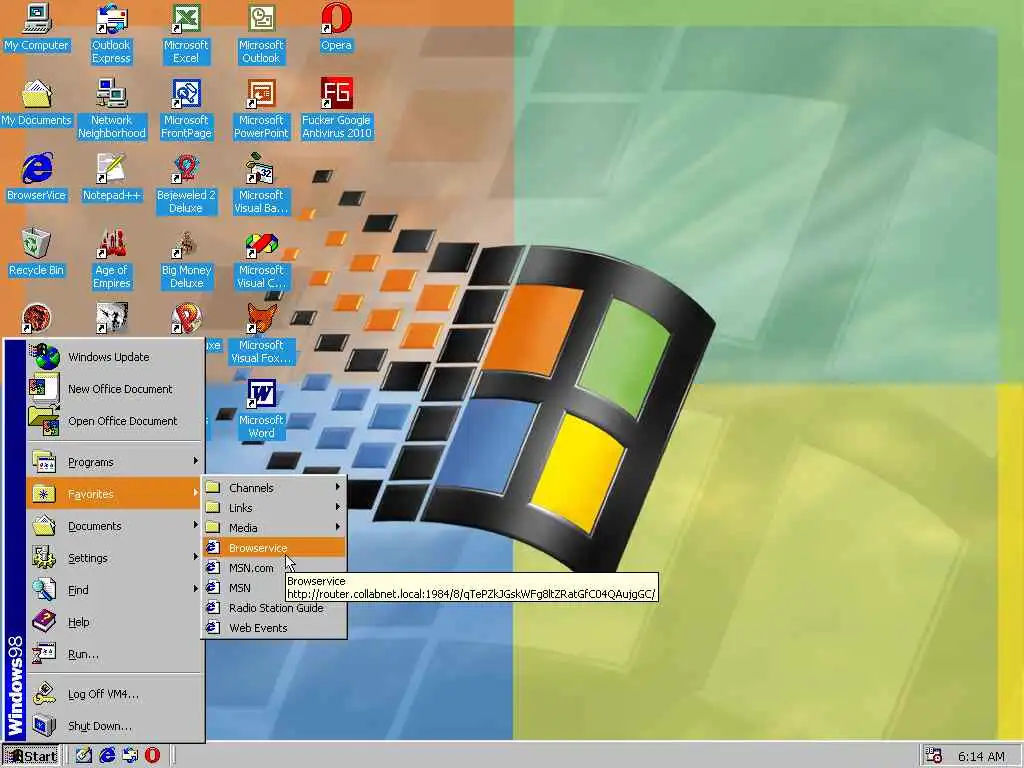Open the Microsoft Visual Ba... desktop shortcut

click(261, 184)
